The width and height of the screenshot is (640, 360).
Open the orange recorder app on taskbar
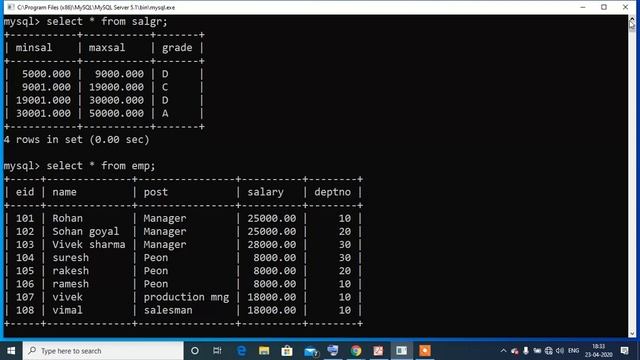pyautogui.click(x=425, y=351)
